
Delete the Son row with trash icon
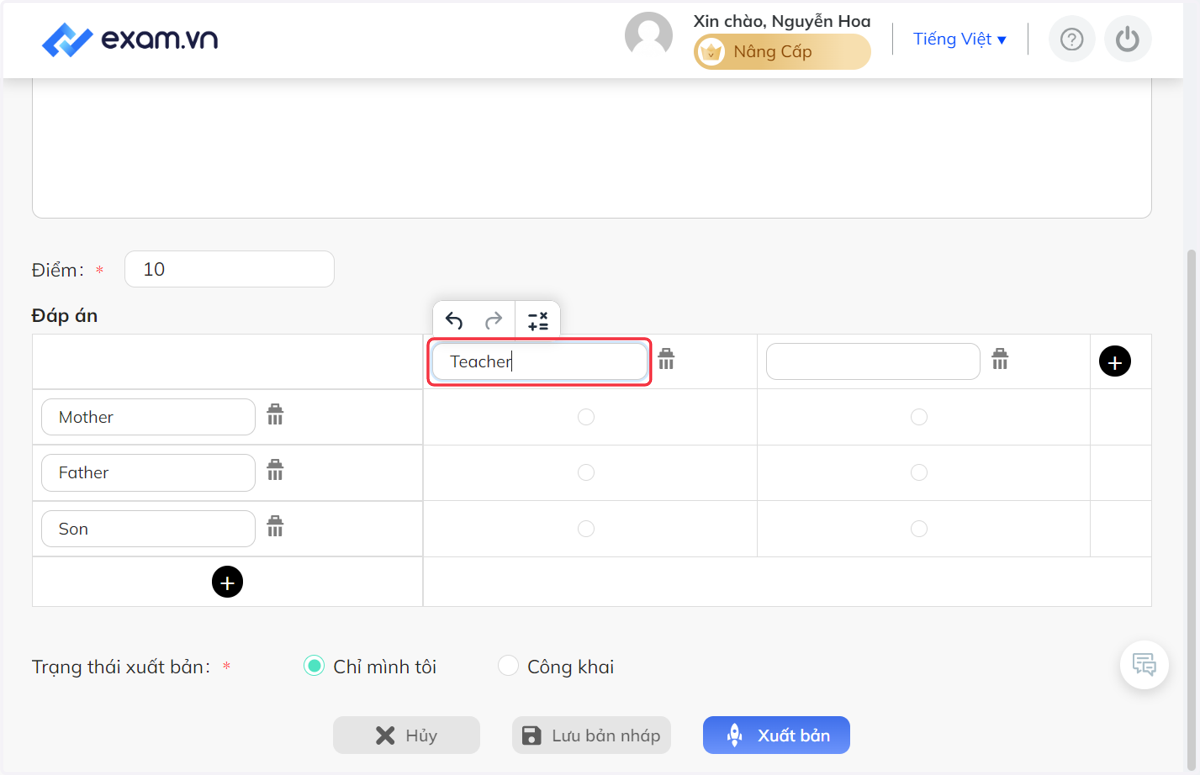tap(275, 526)
